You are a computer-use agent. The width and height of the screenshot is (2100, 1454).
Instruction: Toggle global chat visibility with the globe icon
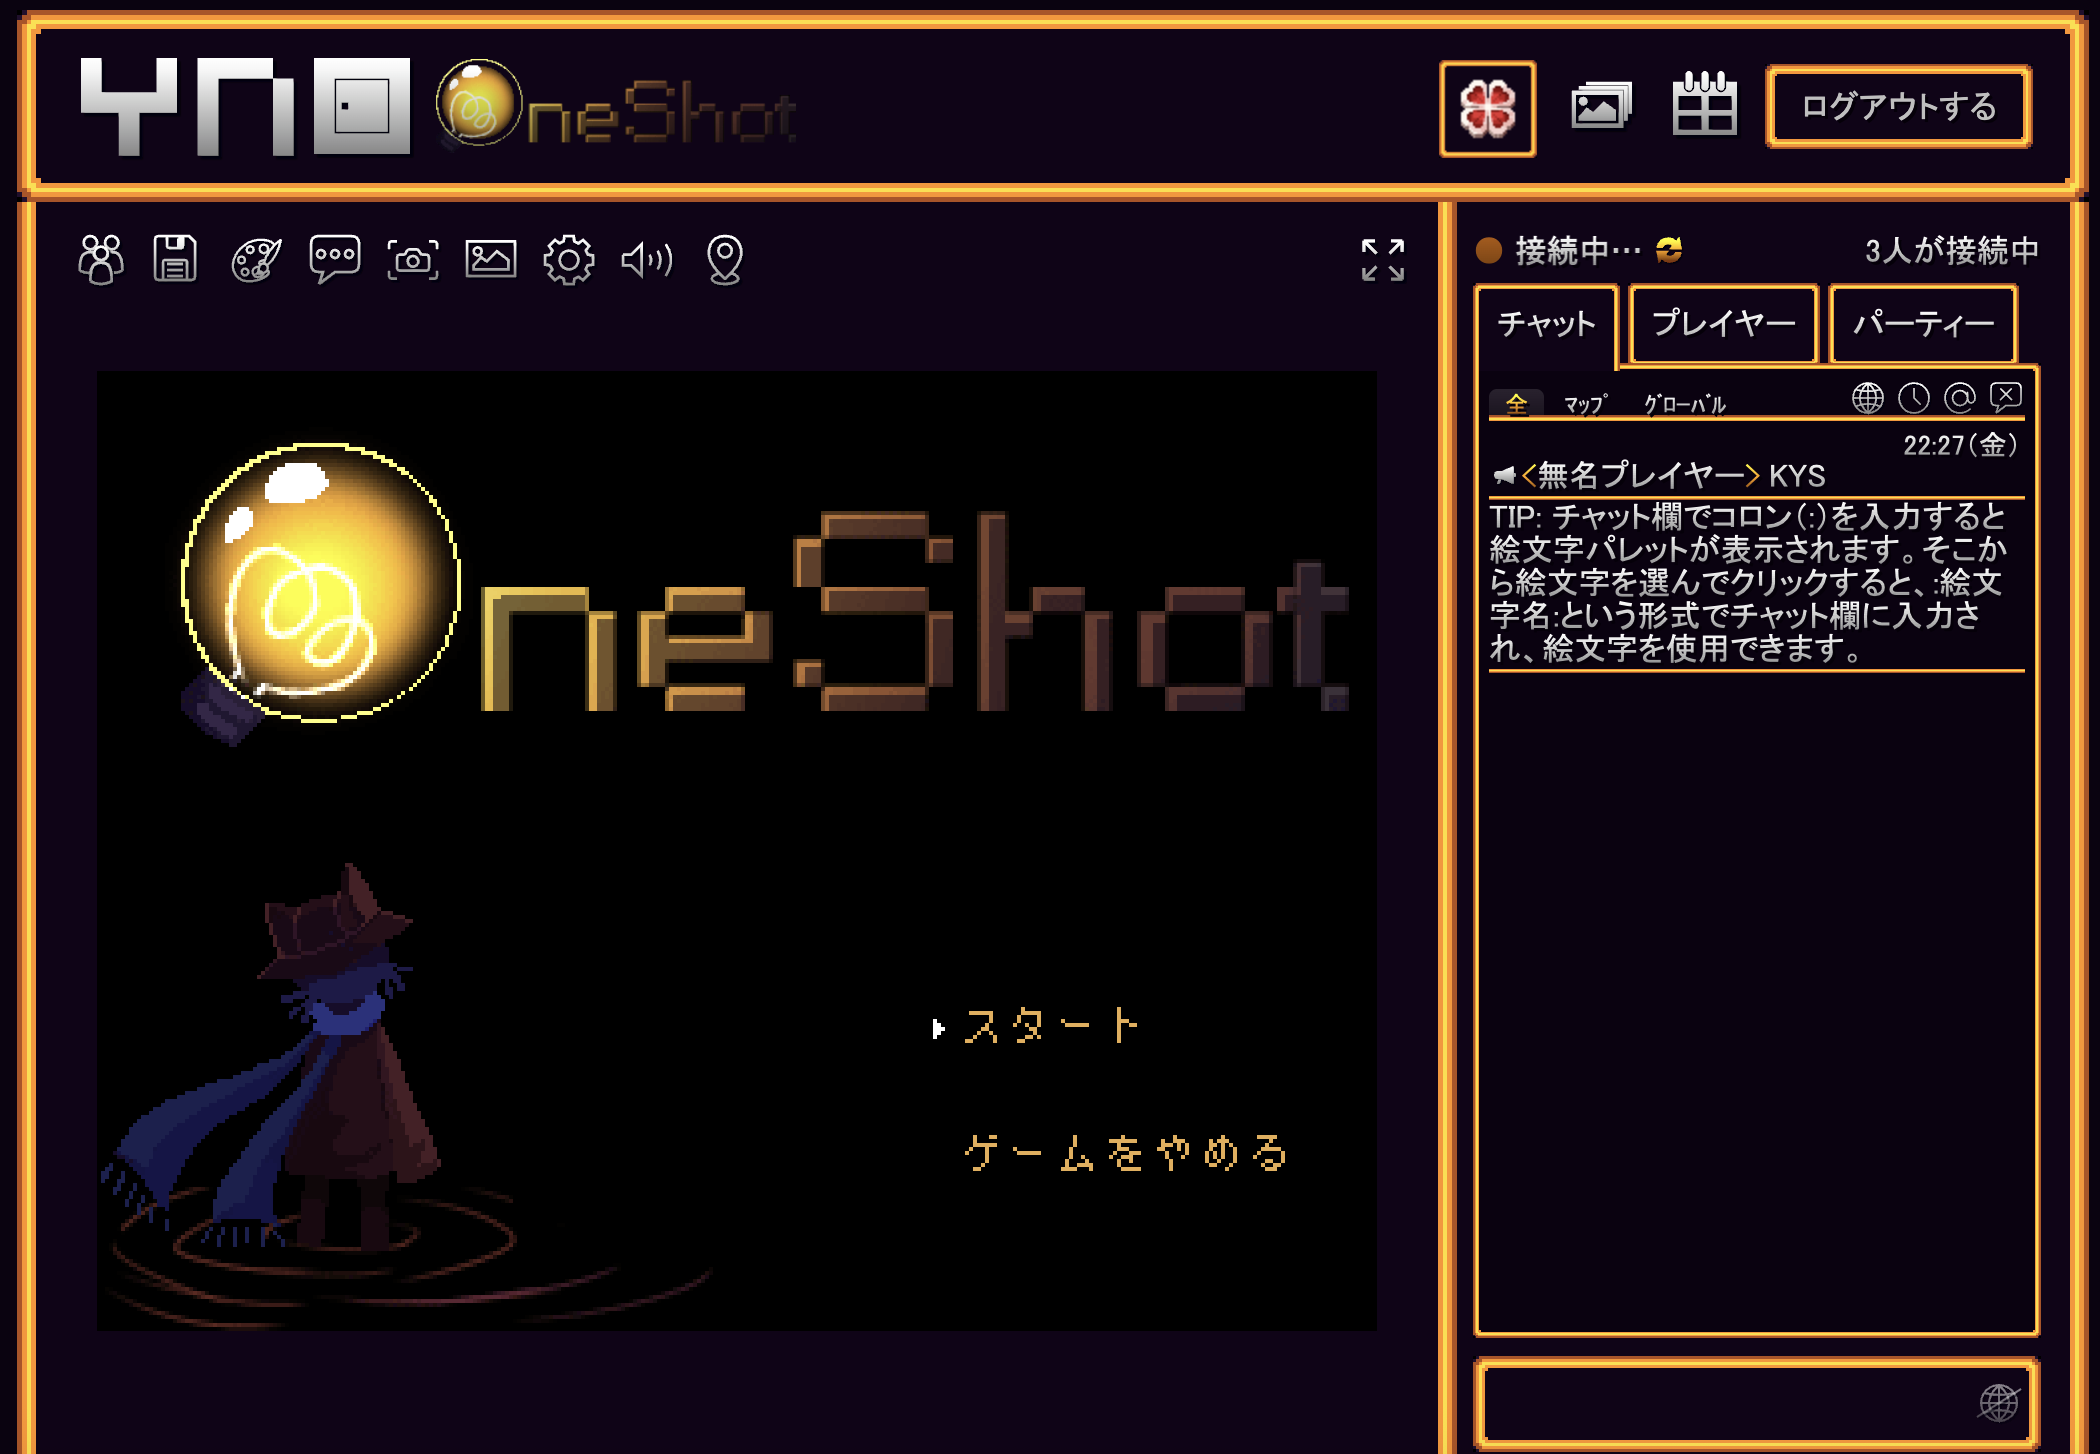[1867, 398]
